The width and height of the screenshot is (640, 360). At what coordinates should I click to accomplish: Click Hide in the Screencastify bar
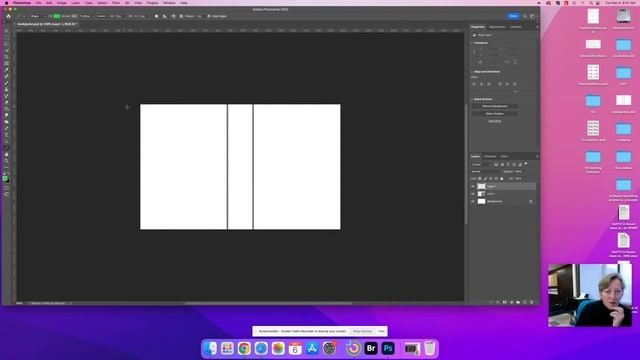point(381,331)
